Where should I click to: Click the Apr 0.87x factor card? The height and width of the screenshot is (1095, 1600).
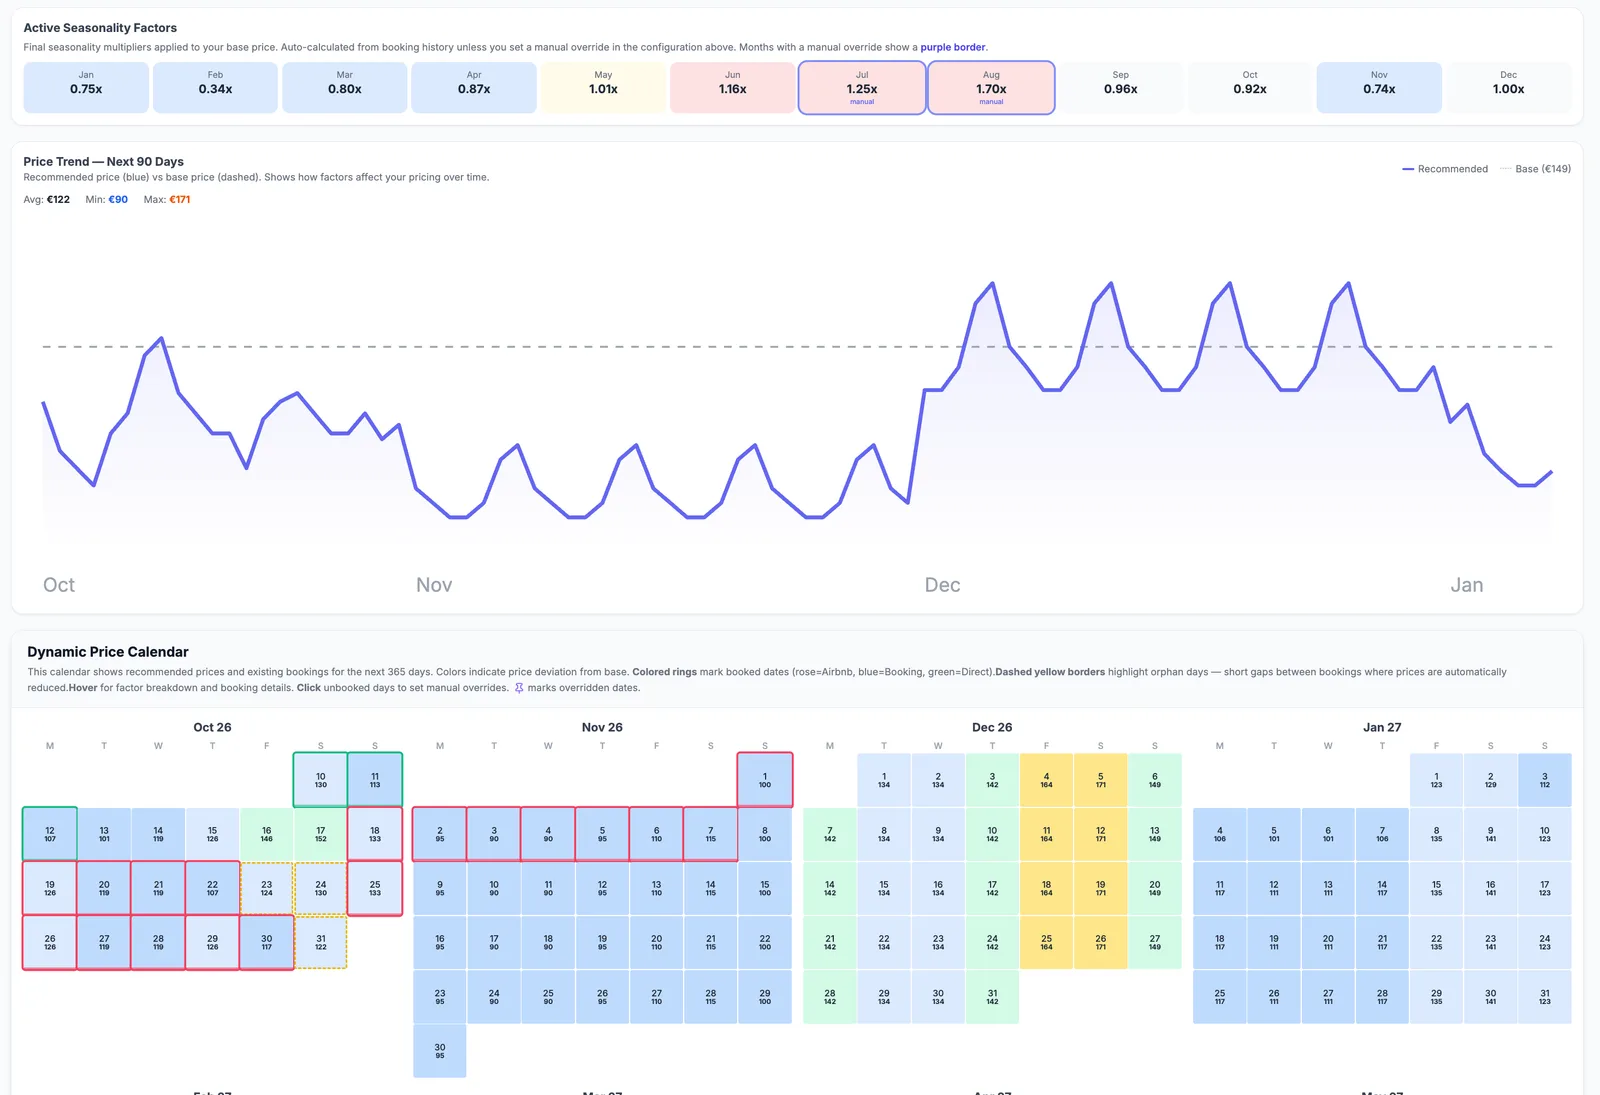[x=474, y=87]
